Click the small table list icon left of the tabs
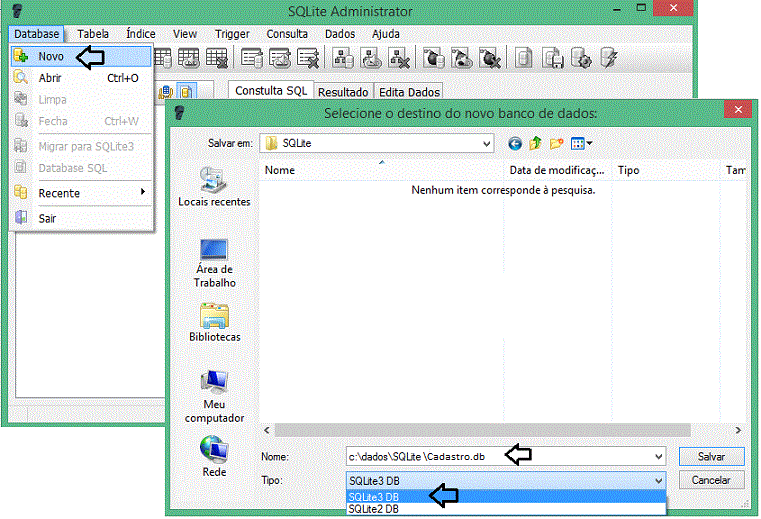This screenshot has height=519, width=761. point(165,91)
